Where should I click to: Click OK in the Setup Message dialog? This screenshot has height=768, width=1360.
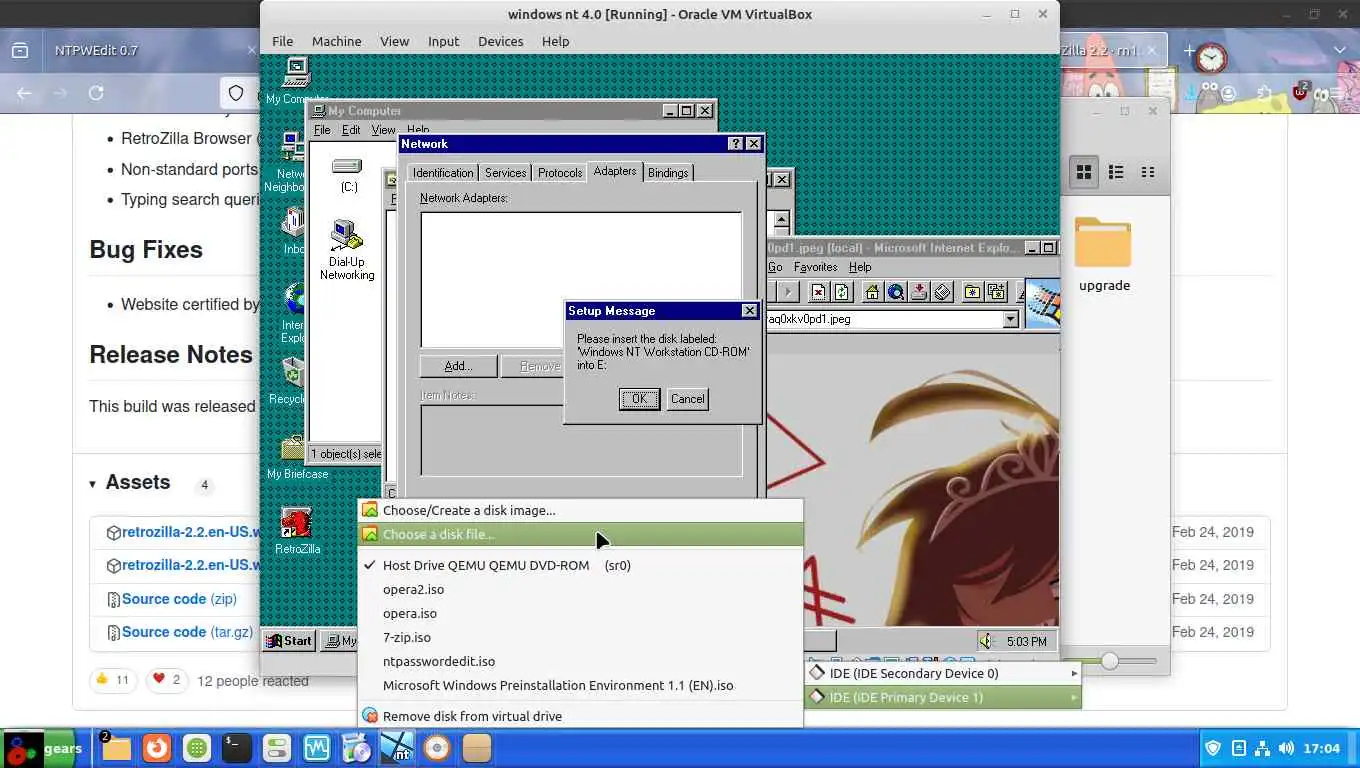(639, 399)
